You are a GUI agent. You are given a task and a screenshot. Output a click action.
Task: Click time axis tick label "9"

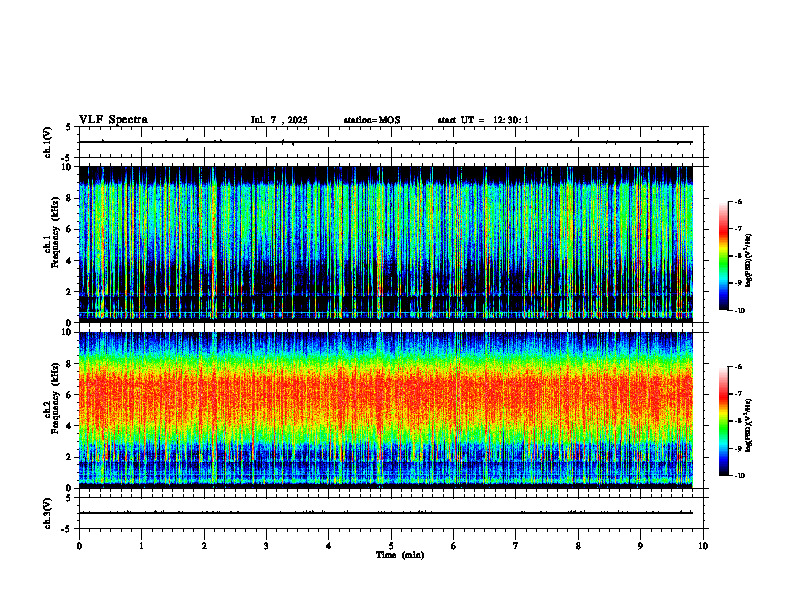coord(640,546)
